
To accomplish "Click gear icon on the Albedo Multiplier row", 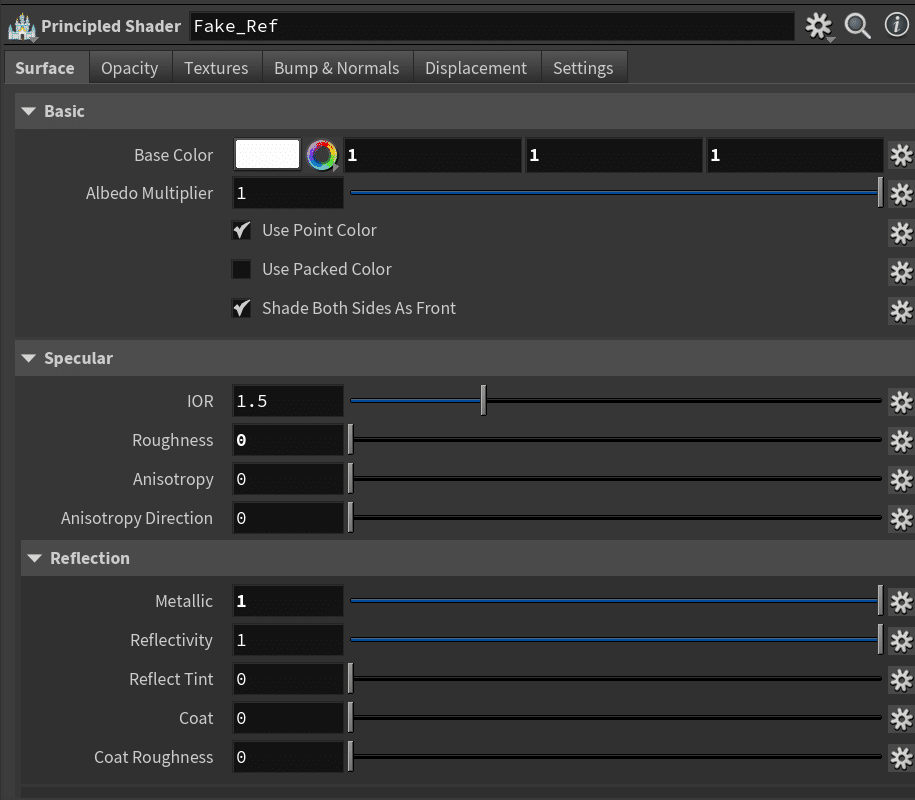I will click(901, 194).
